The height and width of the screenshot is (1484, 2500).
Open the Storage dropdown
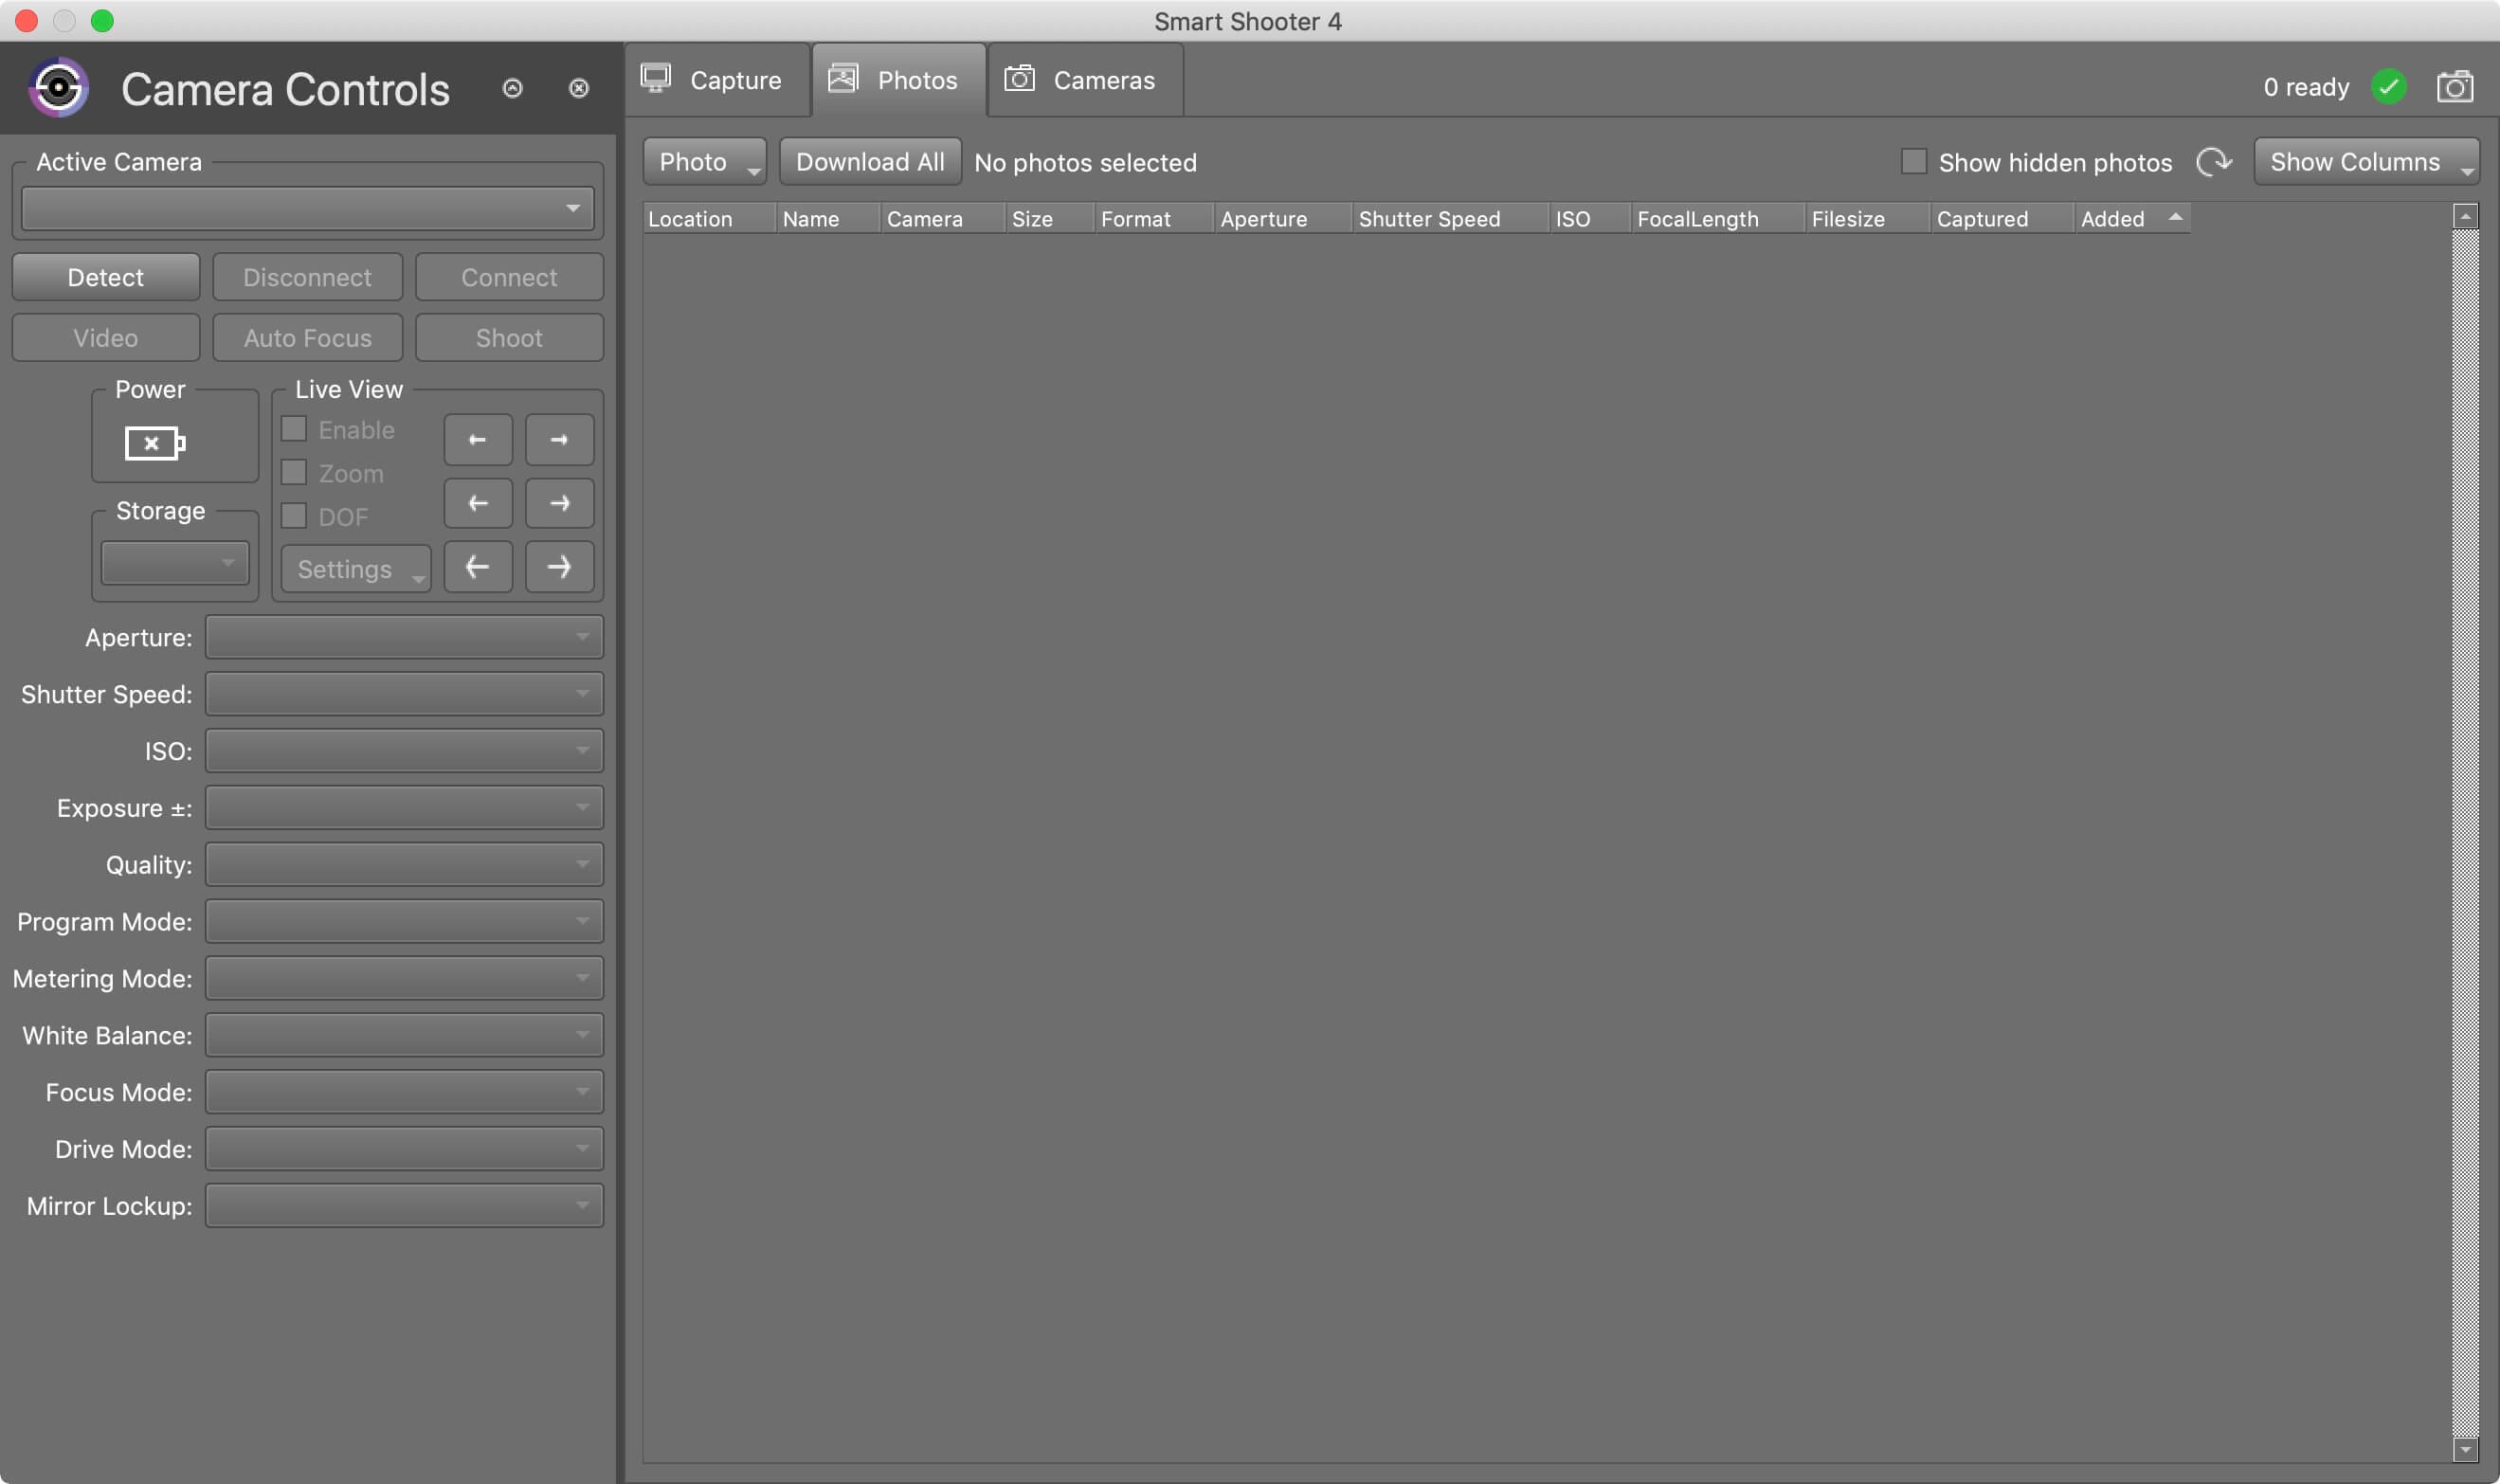tap(174, 563)
